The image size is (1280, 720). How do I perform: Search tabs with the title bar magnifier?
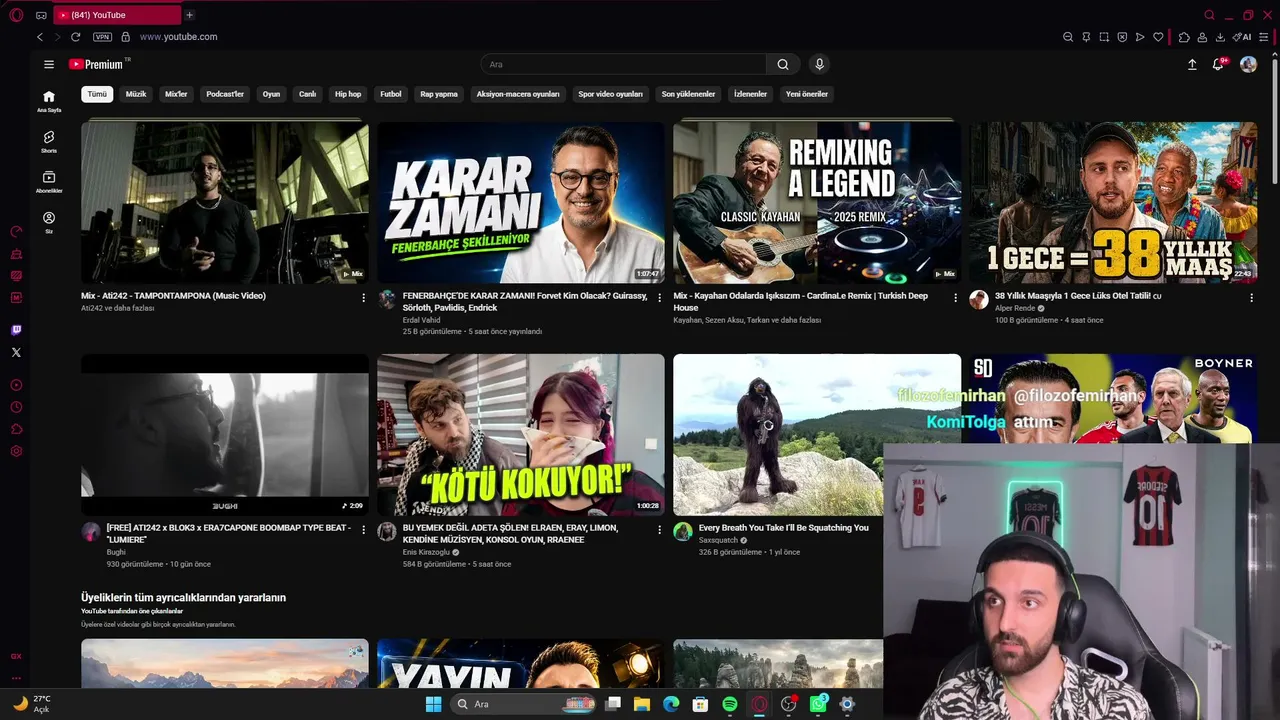(1209, 15)
